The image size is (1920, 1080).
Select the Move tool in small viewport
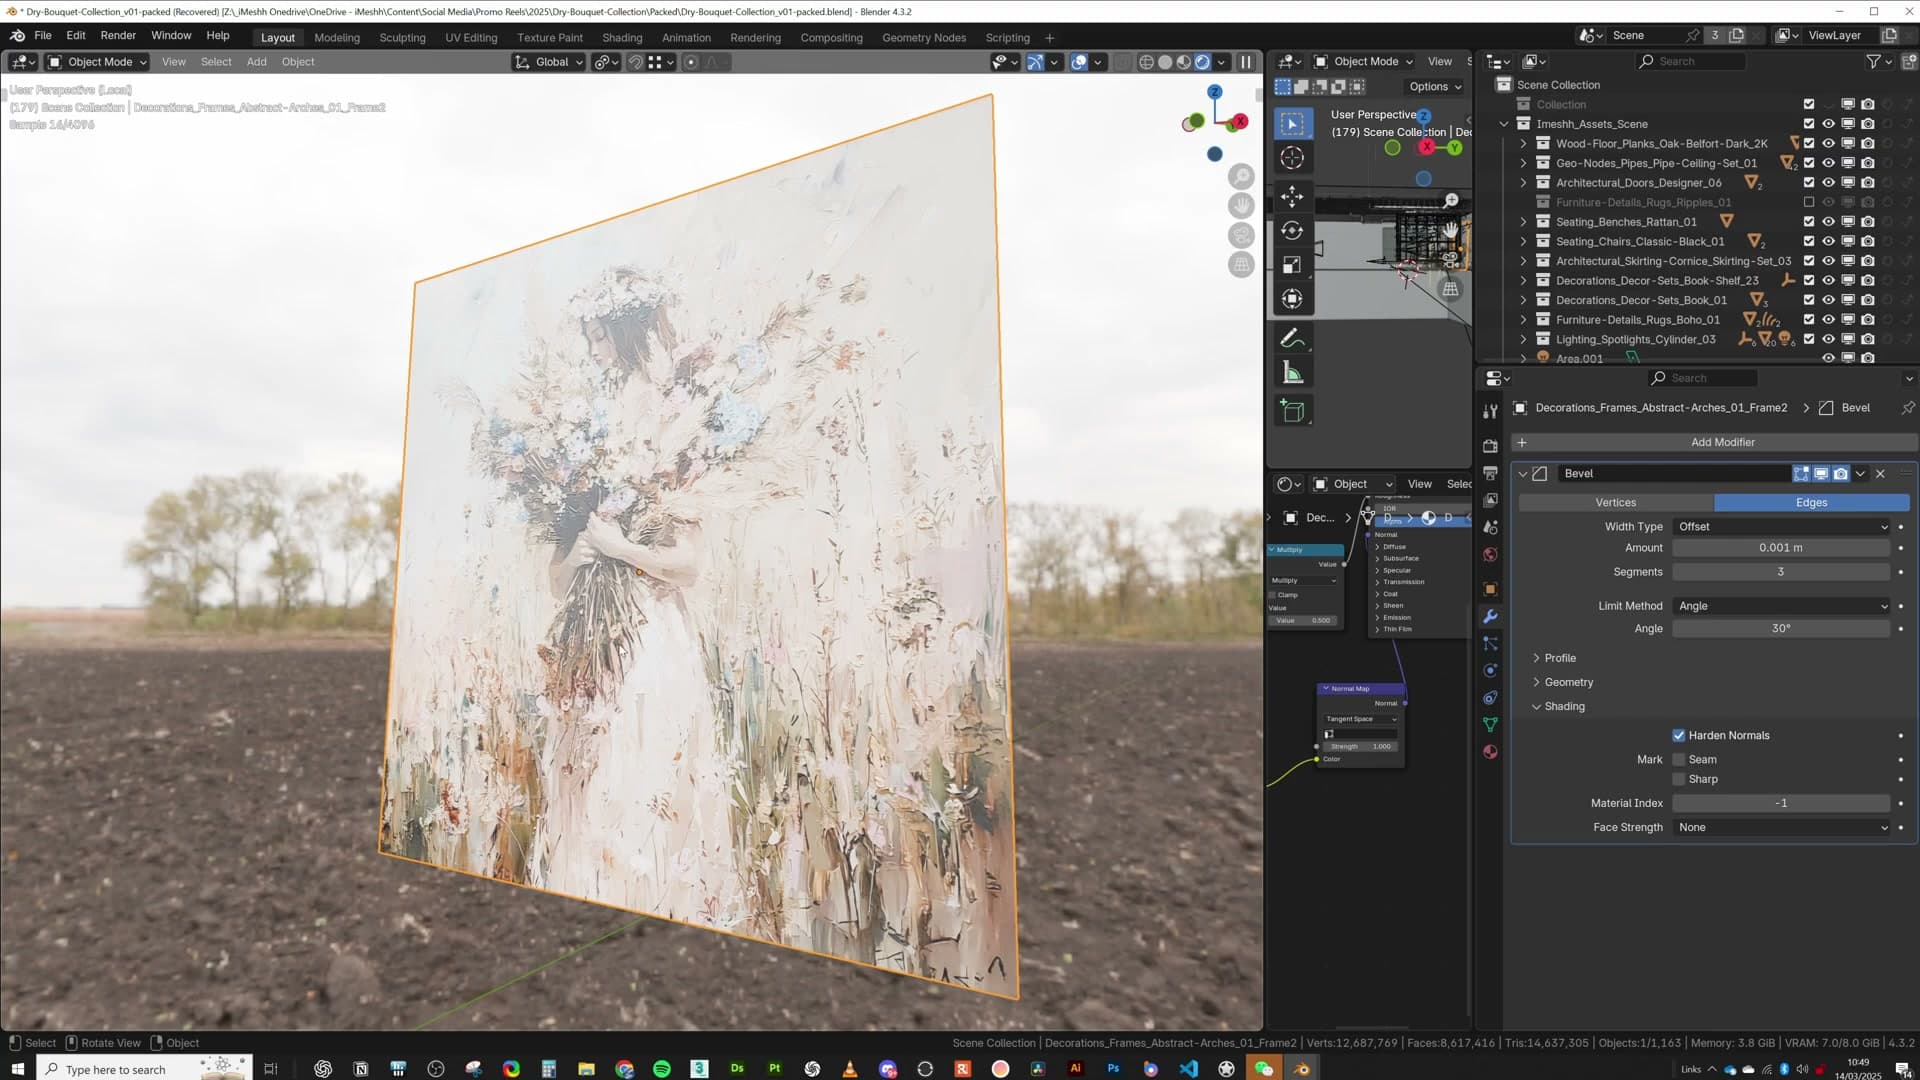(1292, 195)
